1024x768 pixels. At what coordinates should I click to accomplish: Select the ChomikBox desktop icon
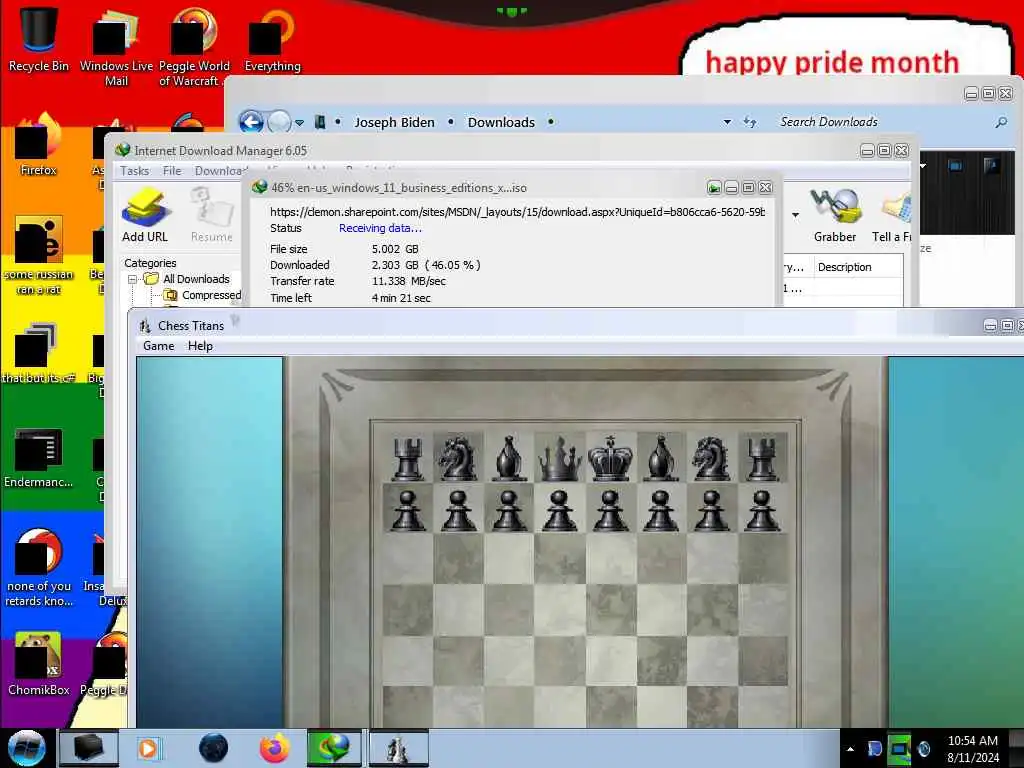(x=39, y=664)
